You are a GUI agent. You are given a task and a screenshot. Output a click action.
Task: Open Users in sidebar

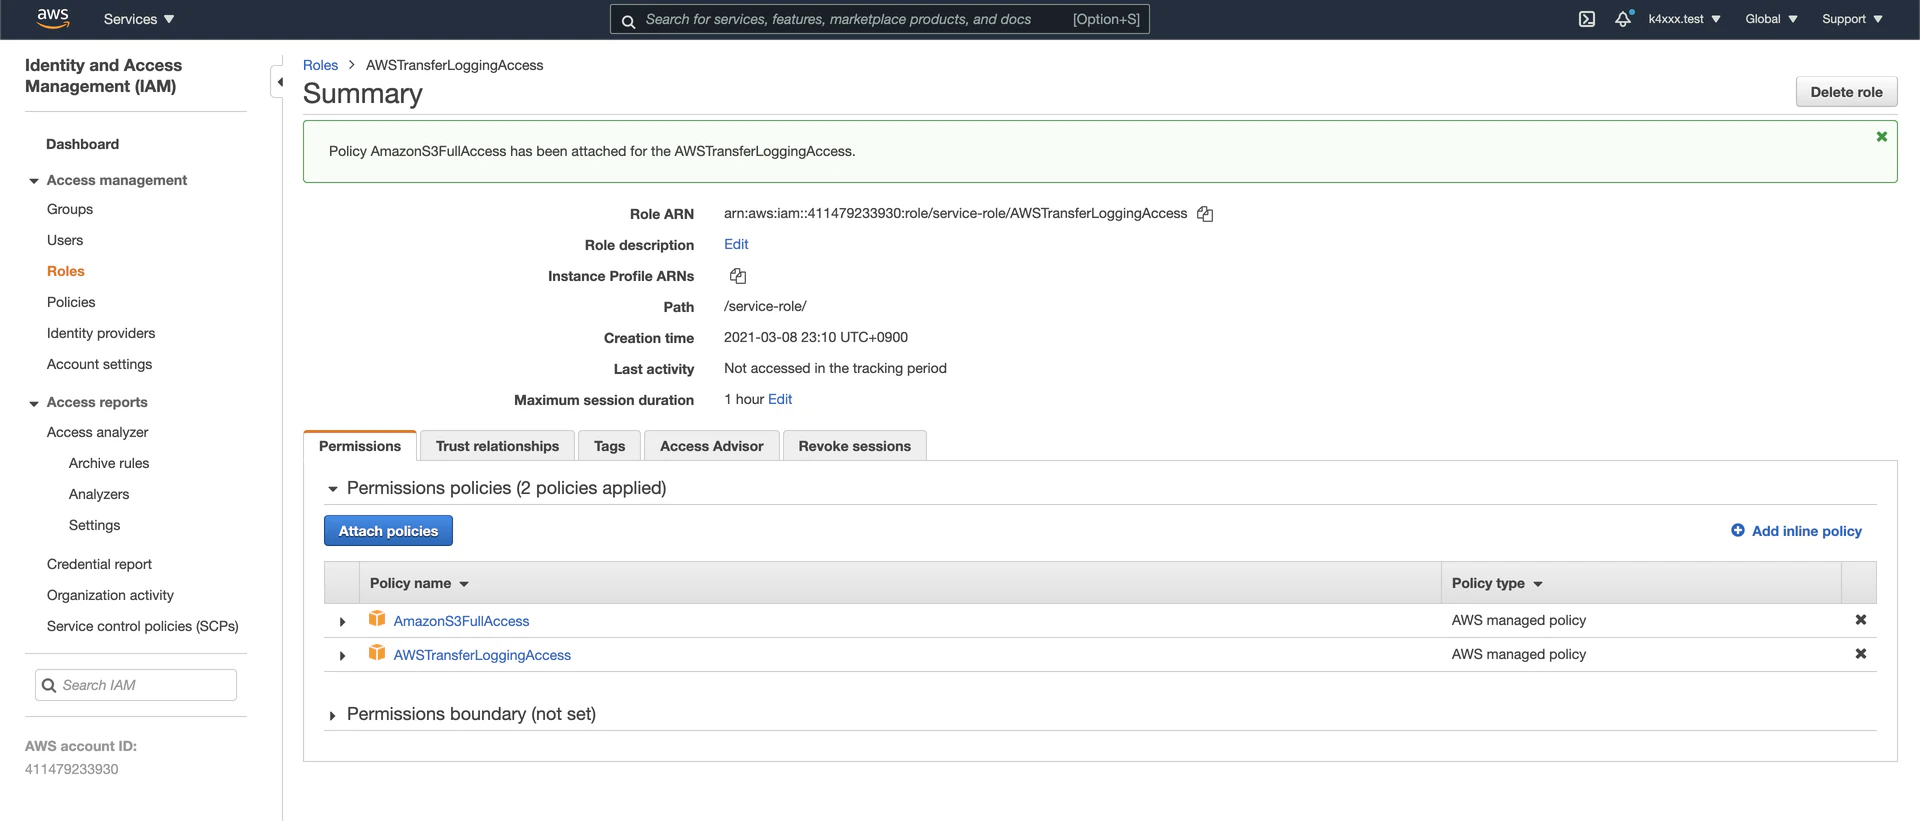(65, 240)
